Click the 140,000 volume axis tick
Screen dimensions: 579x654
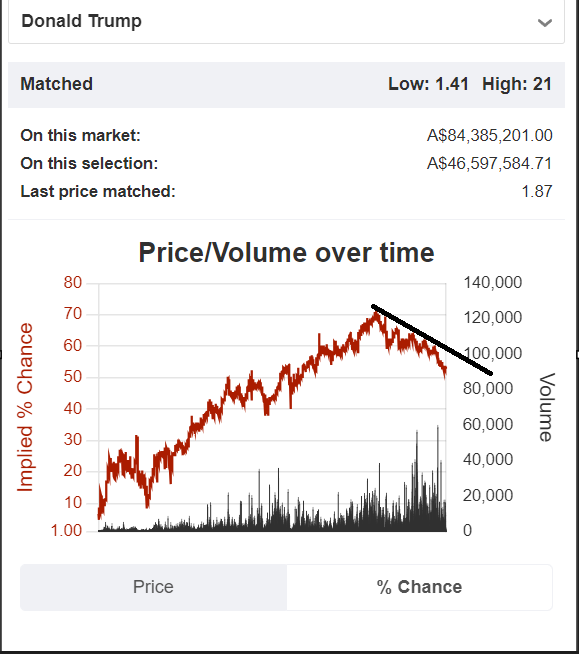click(x=493, y=283)
